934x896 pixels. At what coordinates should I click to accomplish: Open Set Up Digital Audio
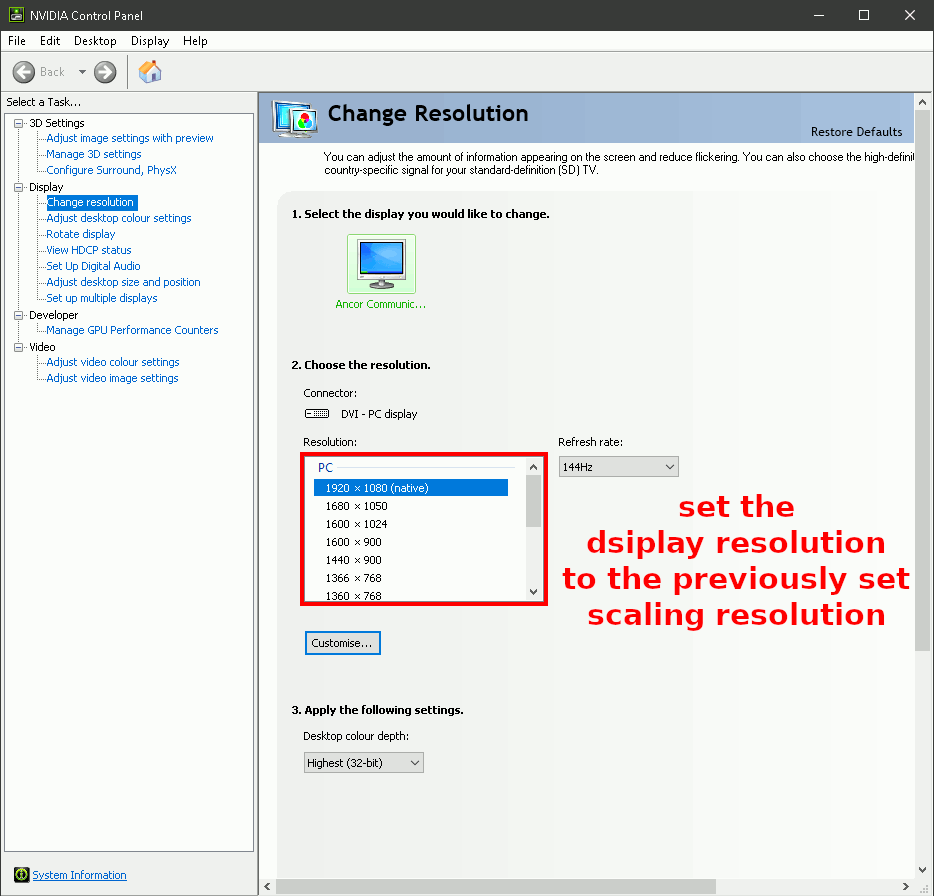pyautogui.click(x=94, y=266)
